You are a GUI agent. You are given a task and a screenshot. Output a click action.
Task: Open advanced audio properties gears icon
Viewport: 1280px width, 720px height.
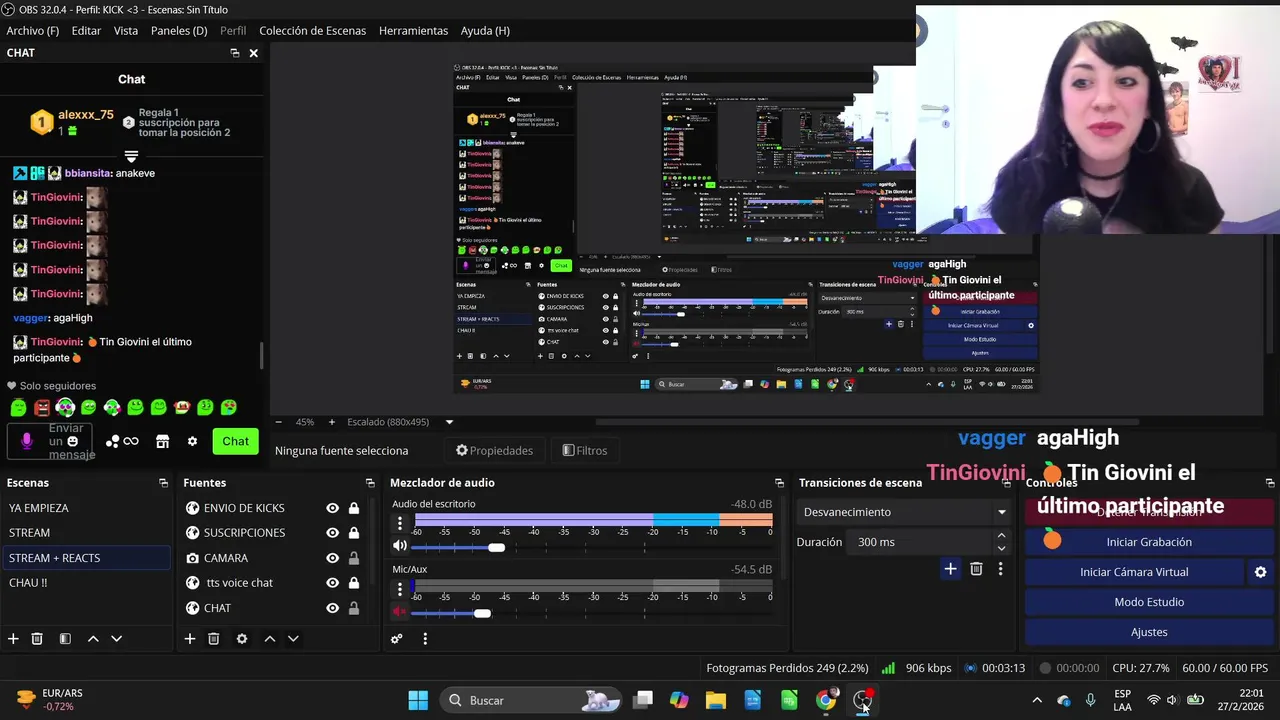pyautogui.click(x=397, y=639)
